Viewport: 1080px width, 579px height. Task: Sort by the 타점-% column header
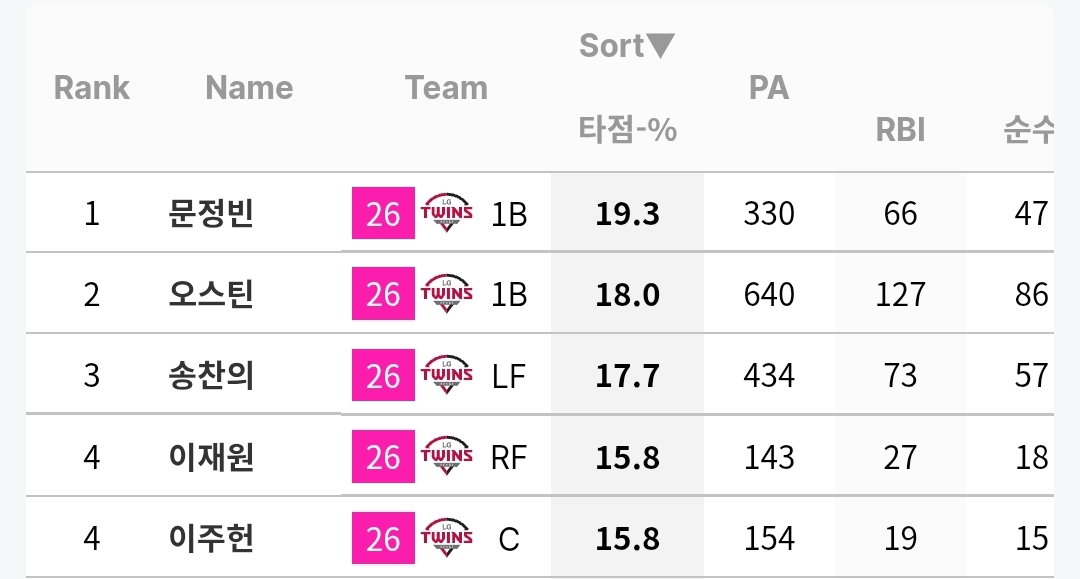627,129
